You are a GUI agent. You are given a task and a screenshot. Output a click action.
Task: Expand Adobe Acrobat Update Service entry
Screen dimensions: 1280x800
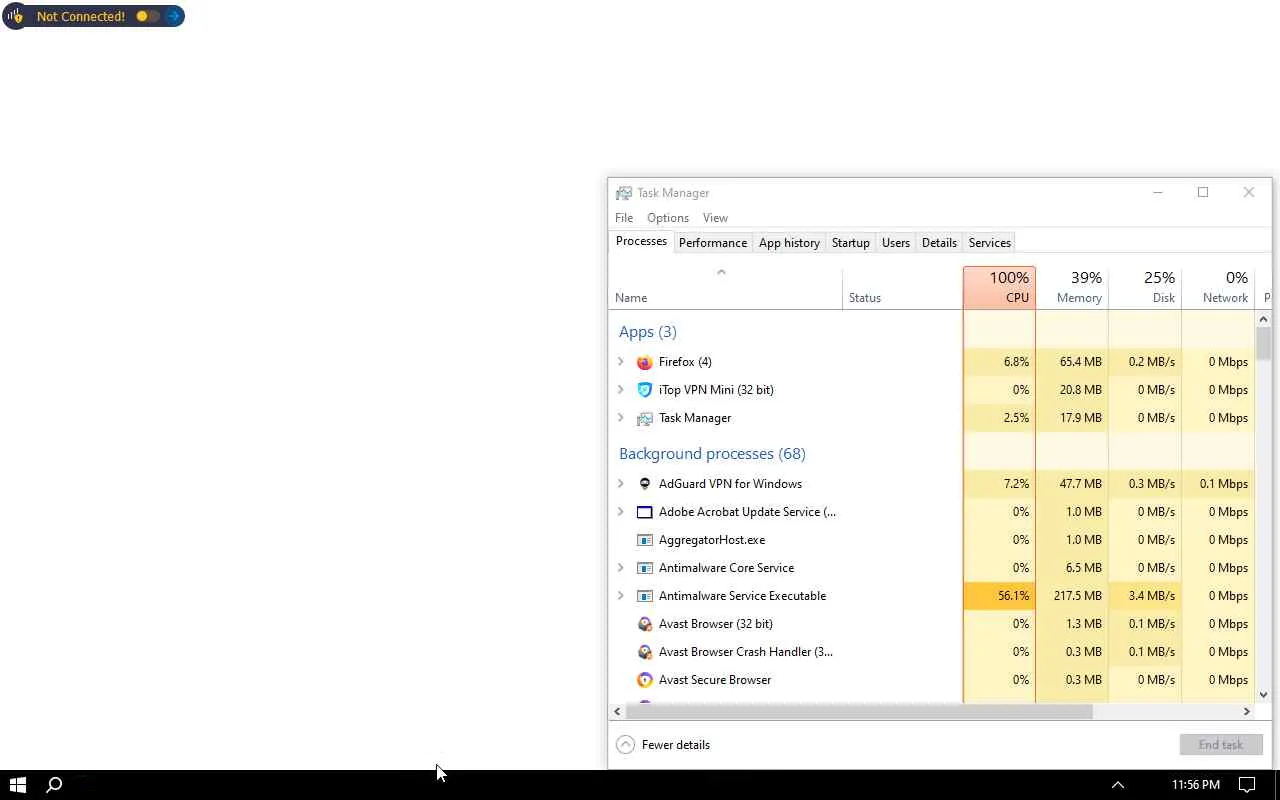click(x=621, y=512)
